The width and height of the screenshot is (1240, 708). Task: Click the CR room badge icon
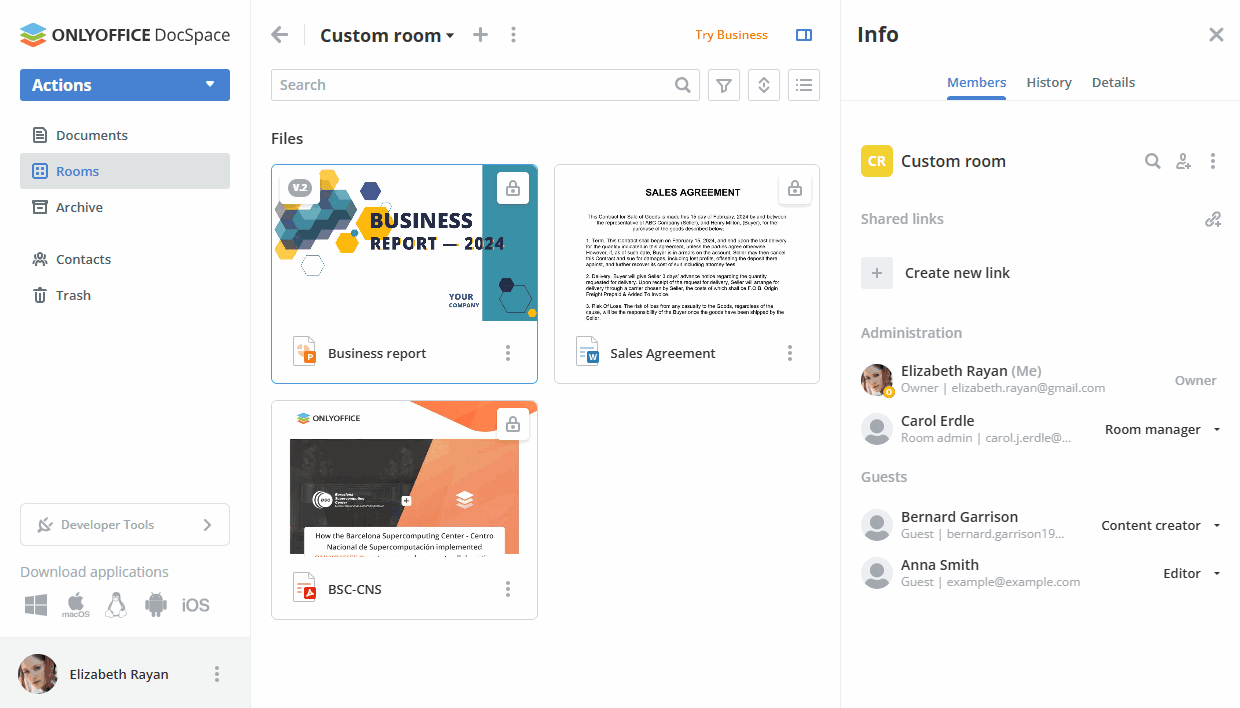(877, 161)
